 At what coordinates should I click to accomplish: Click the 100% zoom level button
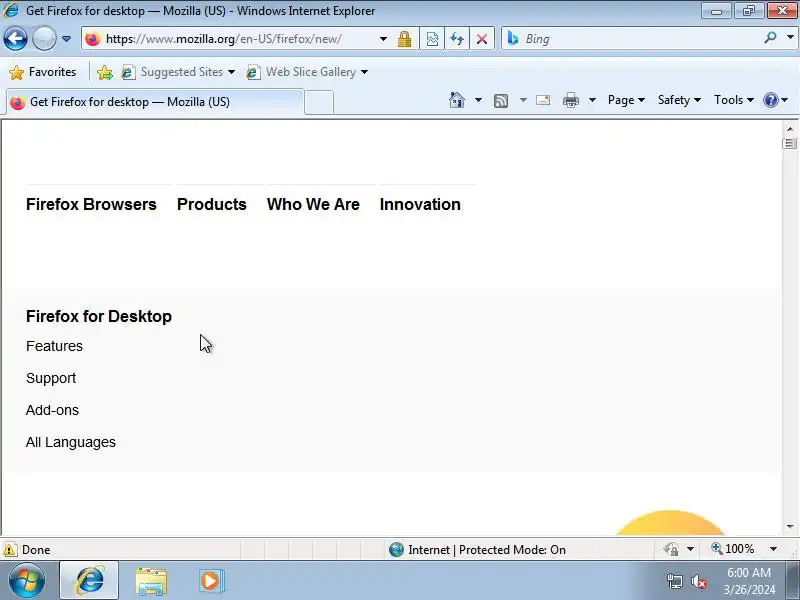(x=733, y=549)
